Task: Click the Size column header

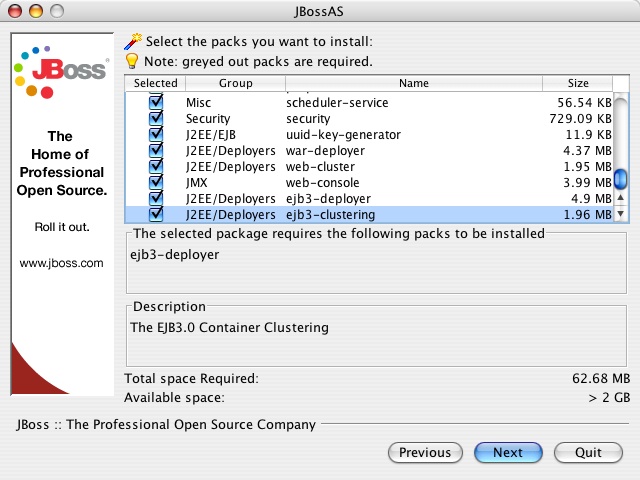Action: [578, 83]
